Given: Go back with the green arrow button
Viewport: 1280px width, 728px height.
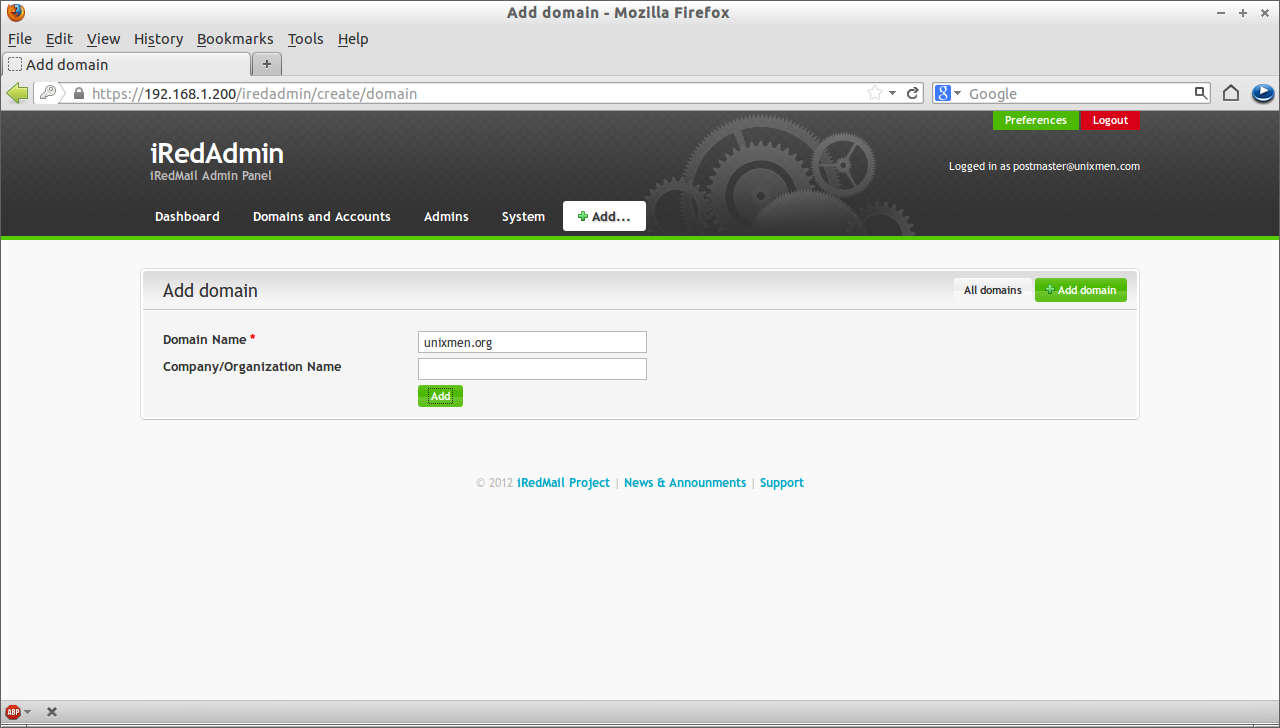Looking at the screenshot, I should click(17, 93).
